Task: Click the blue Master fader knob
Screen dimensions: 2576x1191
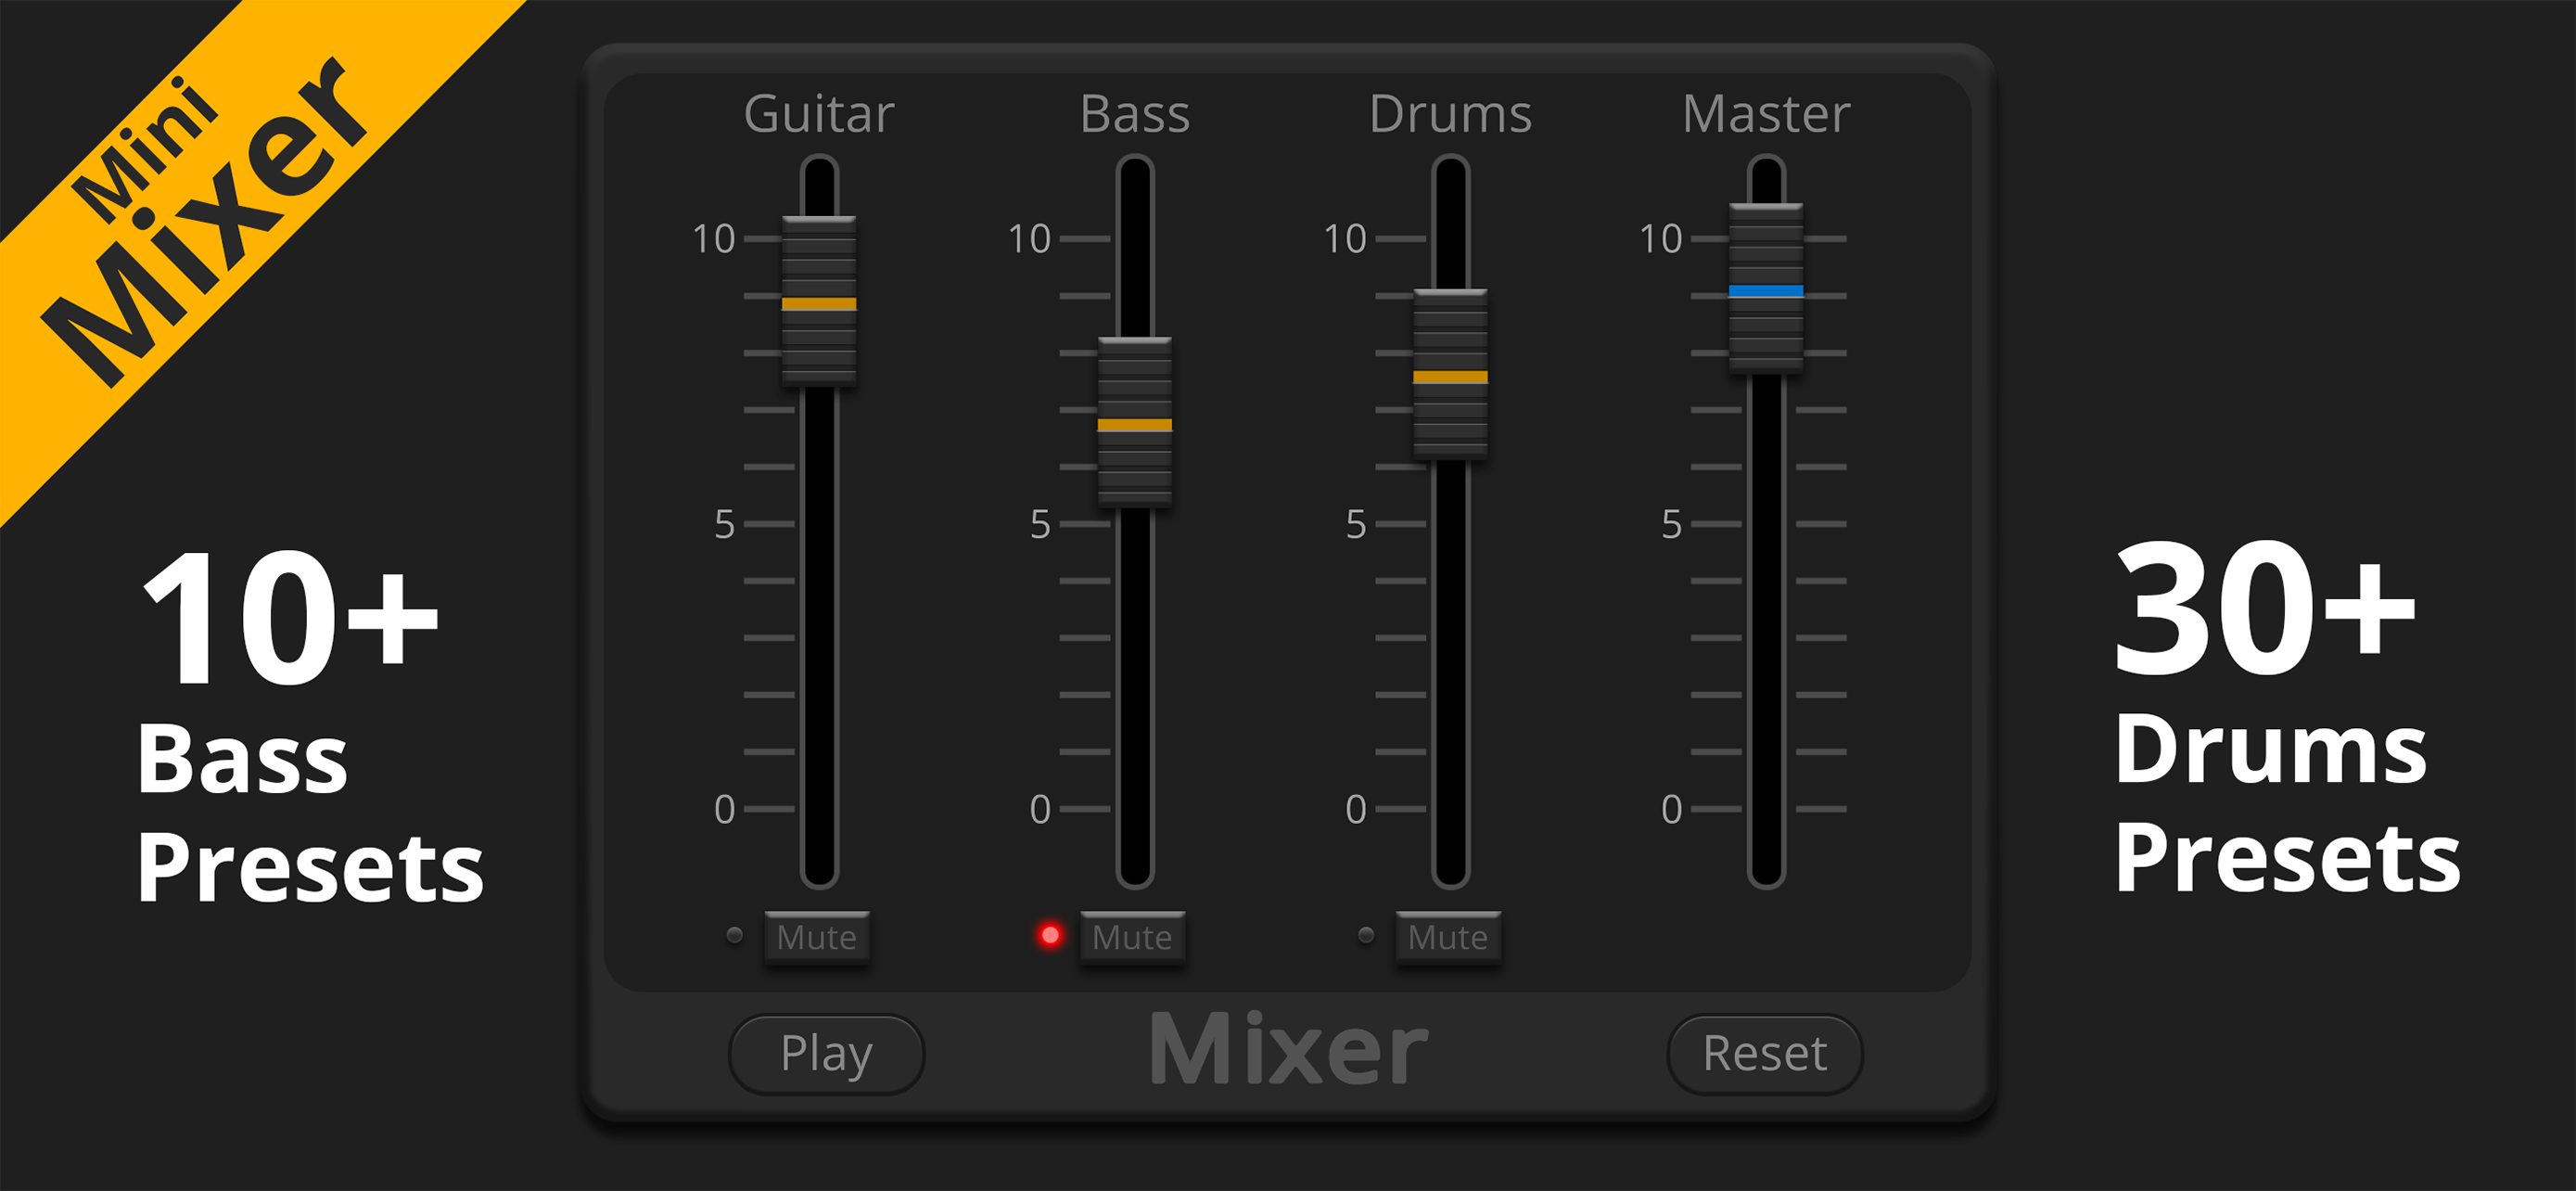Action: (x=1767, y=289)
